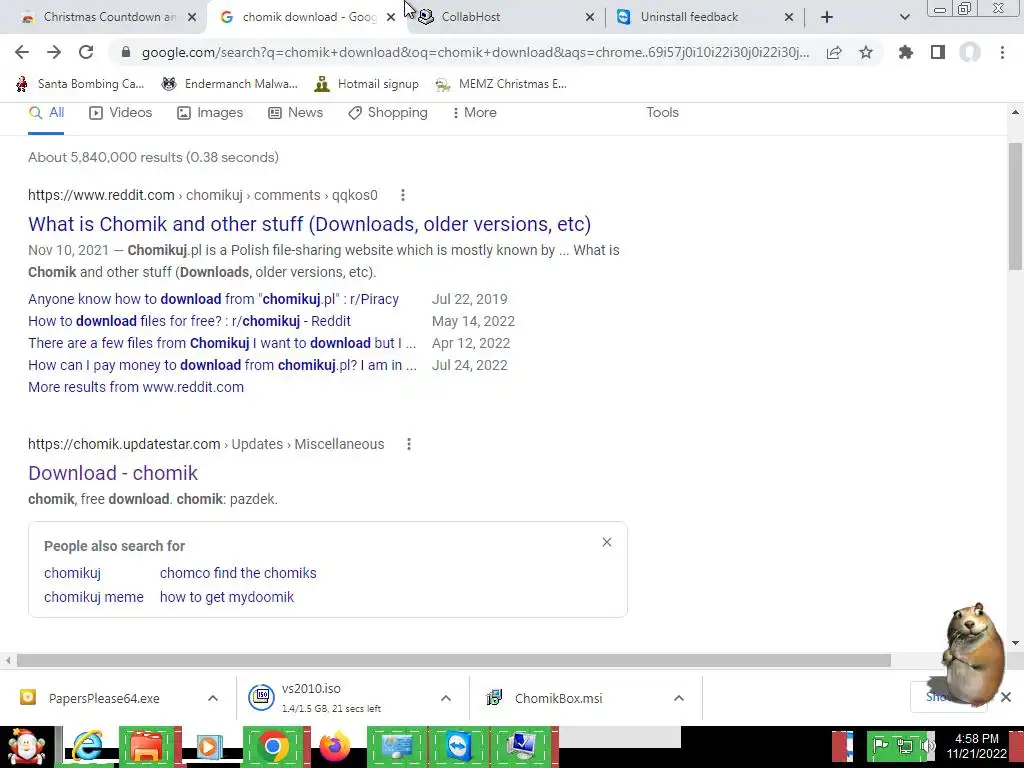The height and width of the screenshot is (768, 1024).
Task: Open a new tab with plus button
Action: click(827, 17)
